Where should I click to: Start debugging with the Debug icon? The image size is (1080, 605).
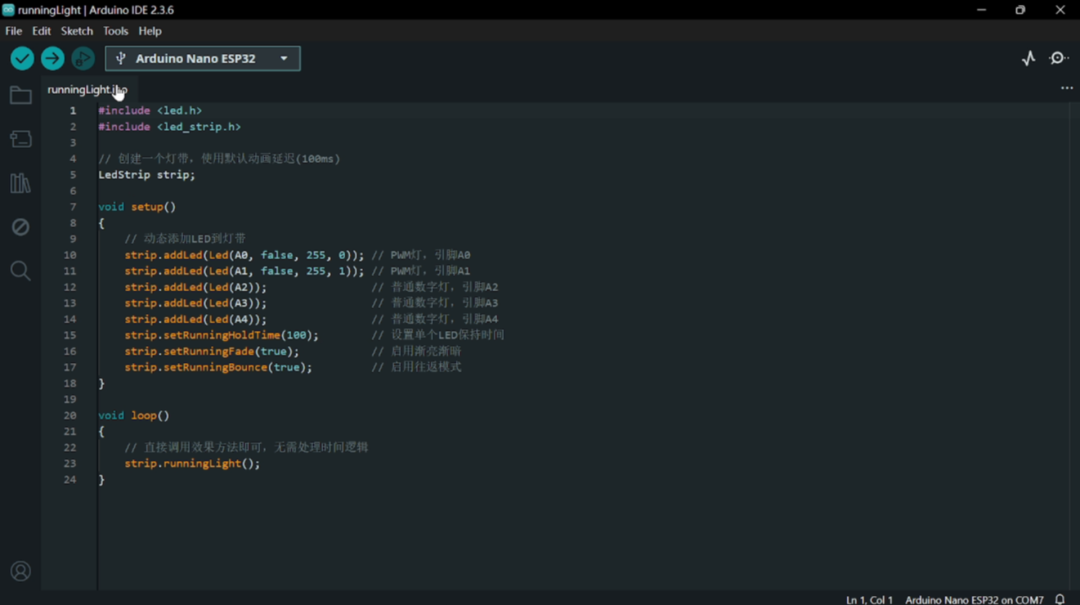point(83,59)
